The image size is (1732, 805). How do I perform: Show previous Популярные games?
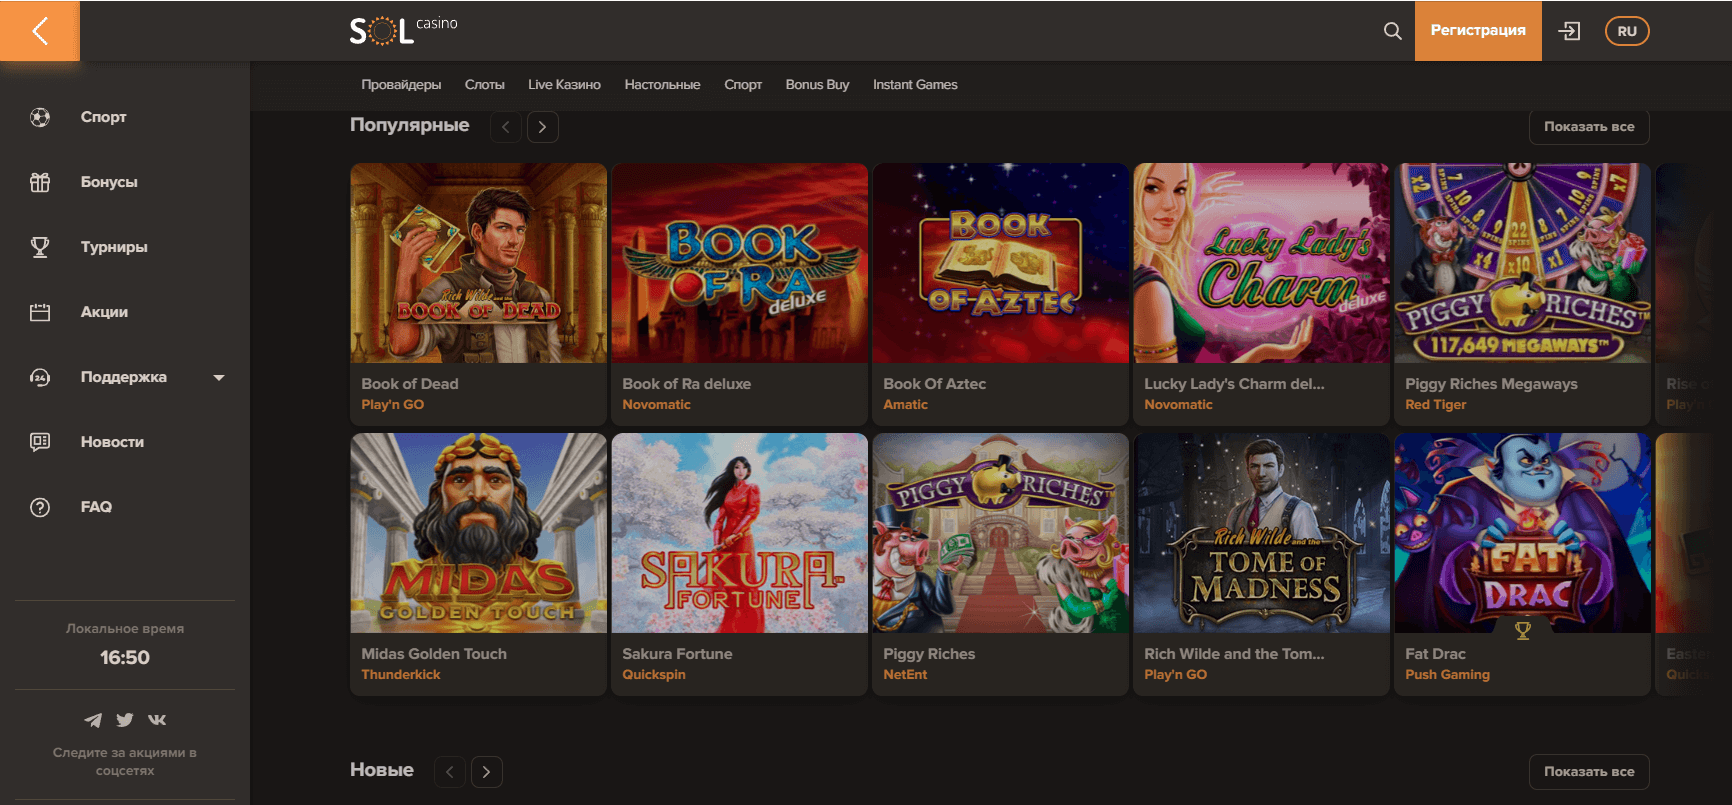point(506,127)
